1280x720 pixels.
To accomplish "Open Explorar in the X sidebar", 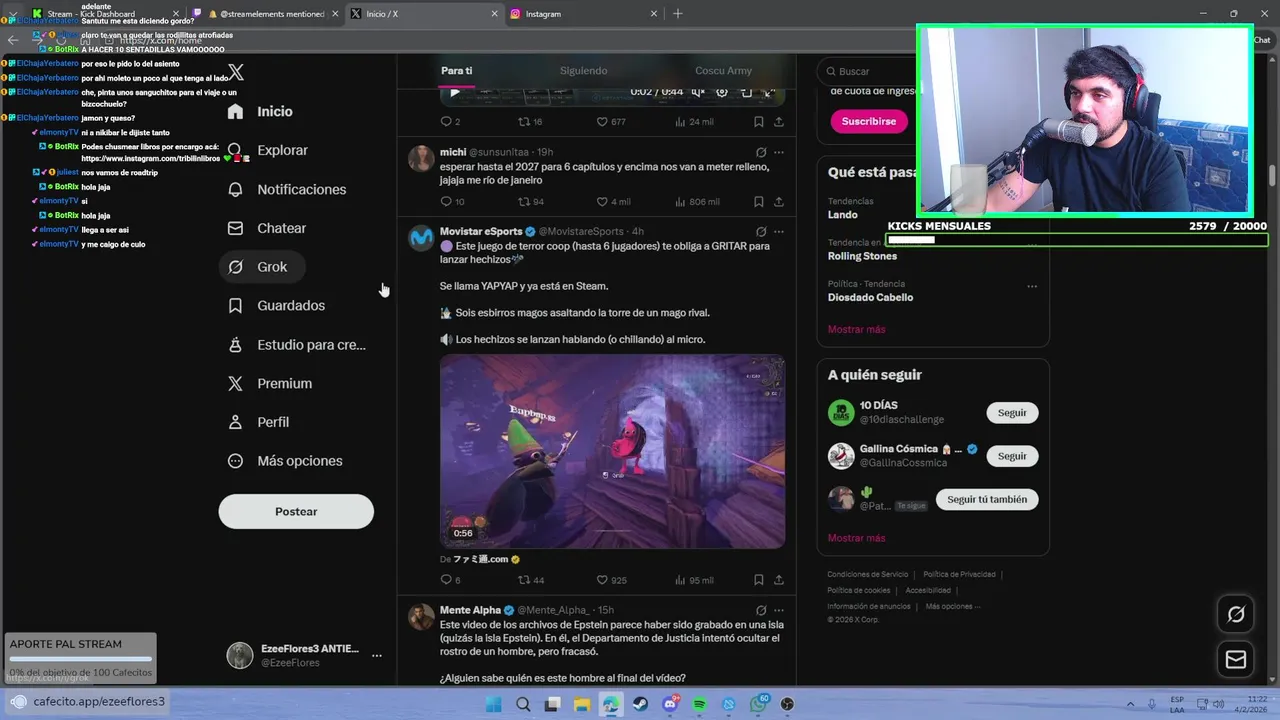I will pos(268,150).
